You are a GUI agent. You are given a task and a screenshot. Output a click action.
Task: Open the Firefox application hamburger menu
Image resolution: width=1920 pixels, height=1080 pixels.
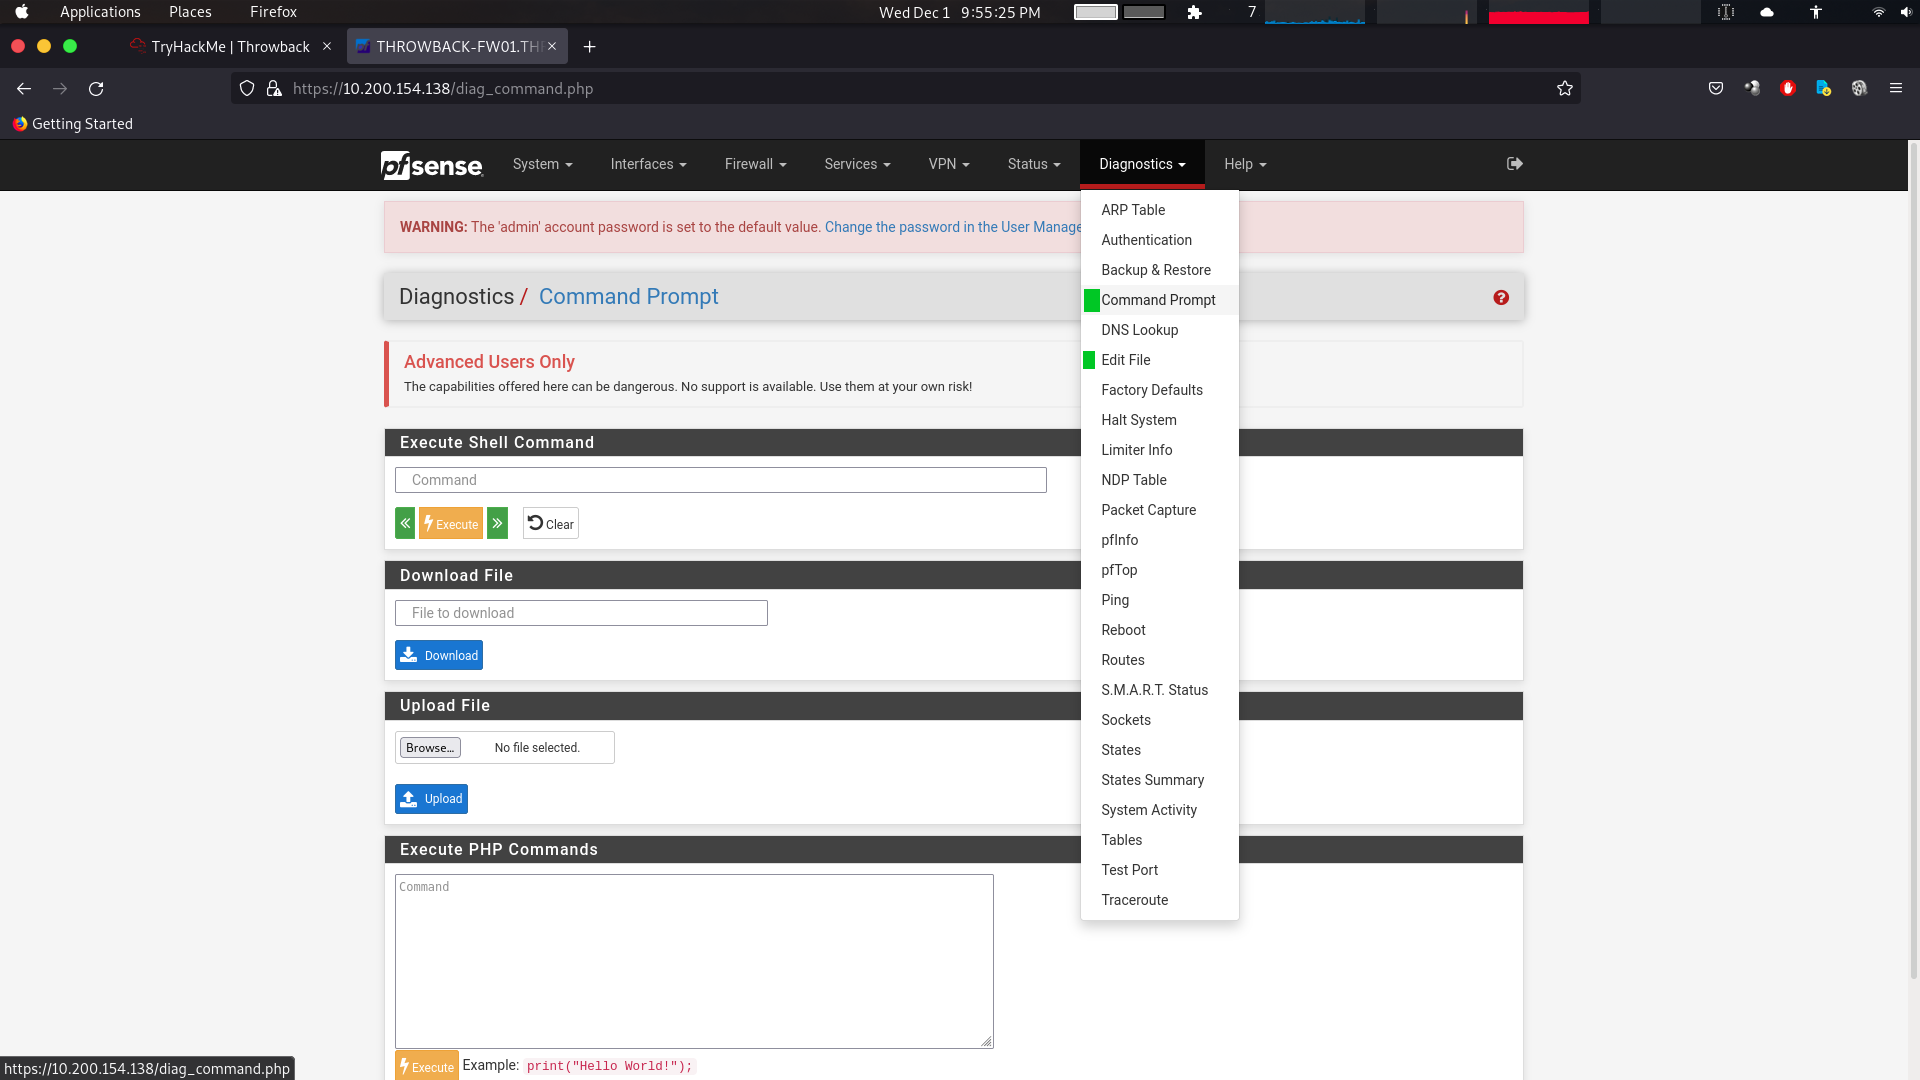pos(1896,89)
